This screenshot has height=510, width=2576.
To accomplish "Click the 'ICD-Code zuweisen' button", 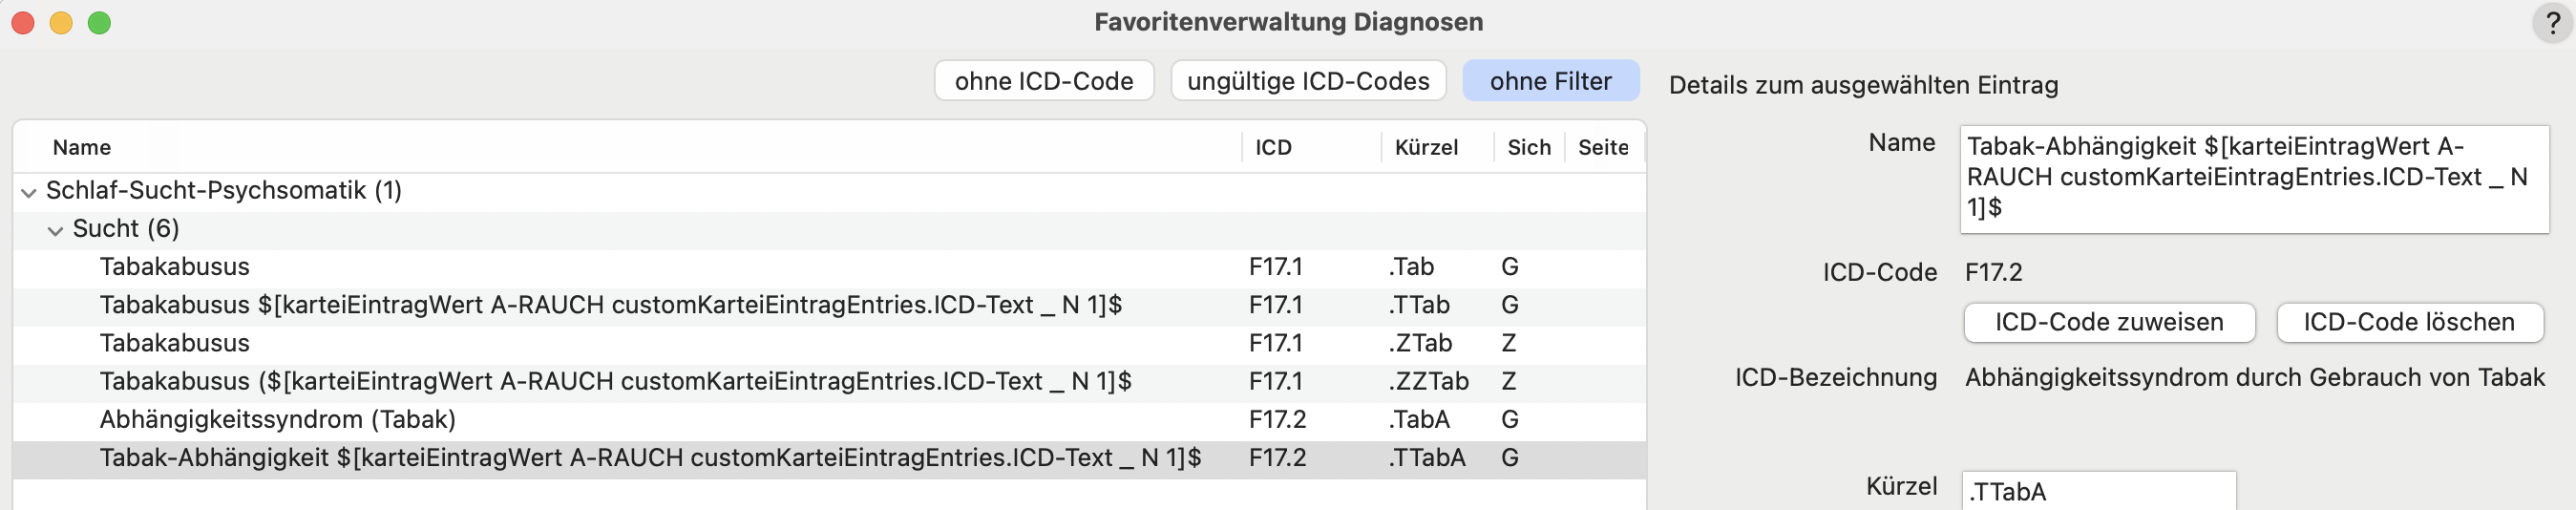I will [x=2109, y=322].
